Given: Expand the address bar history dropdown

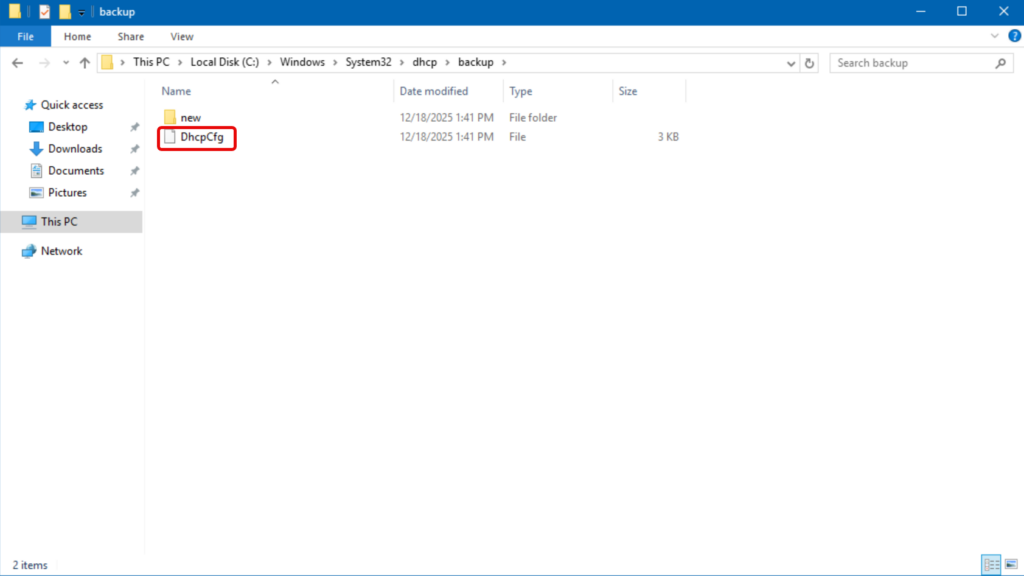Looking at the screenshot, I should point(791,63).
